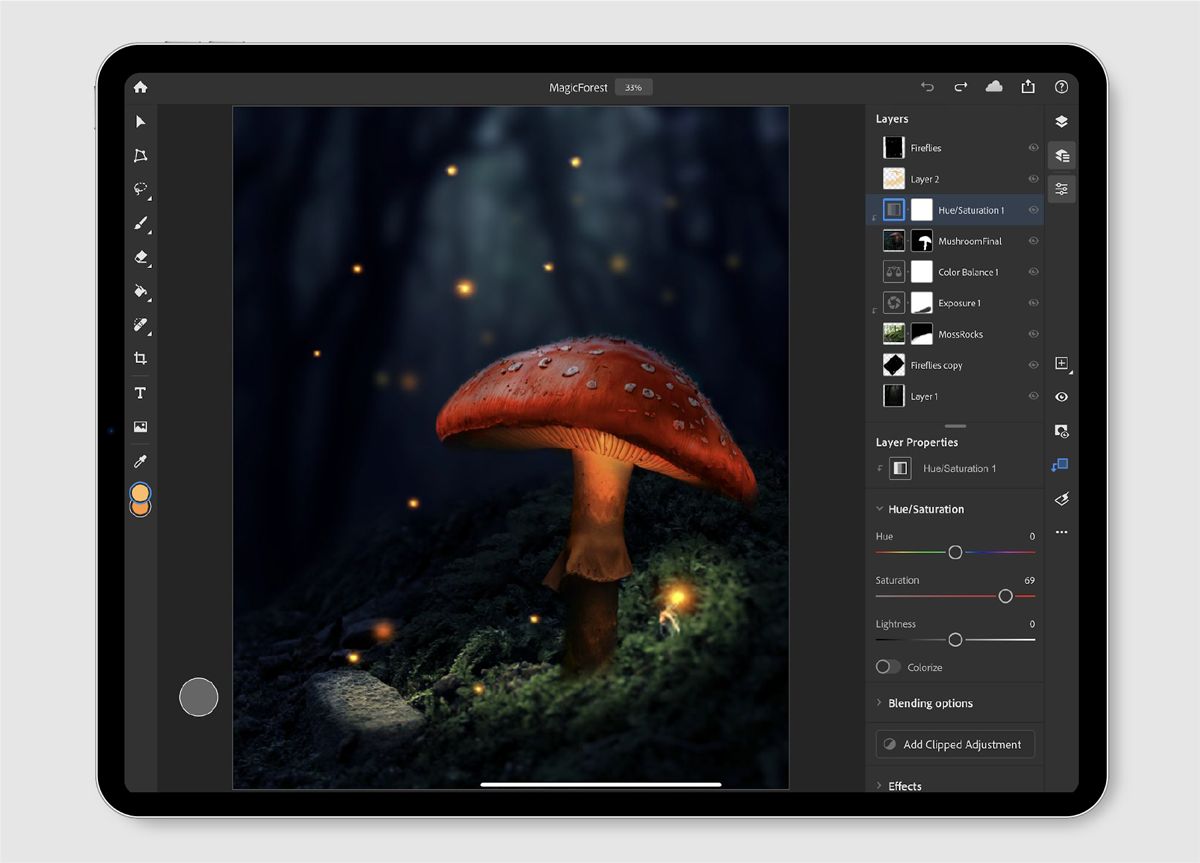
Task: Enable the Colorize toggle
Action: coord(888,666)
